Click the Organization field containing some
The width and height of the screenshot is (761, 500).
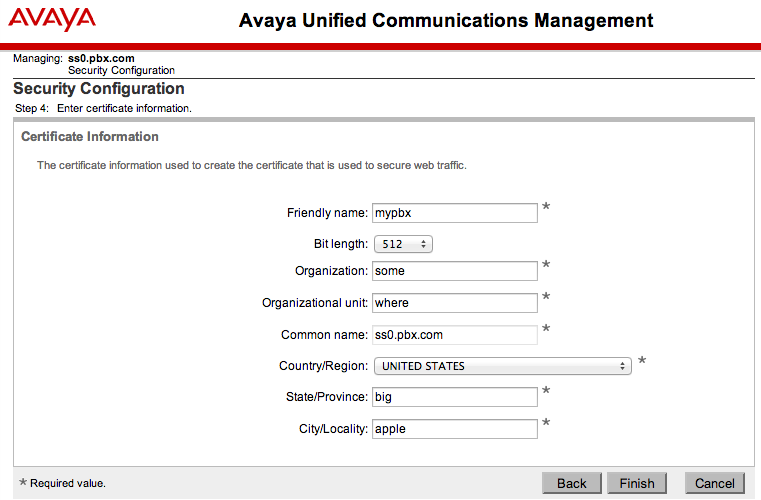(x=455, y=271)
